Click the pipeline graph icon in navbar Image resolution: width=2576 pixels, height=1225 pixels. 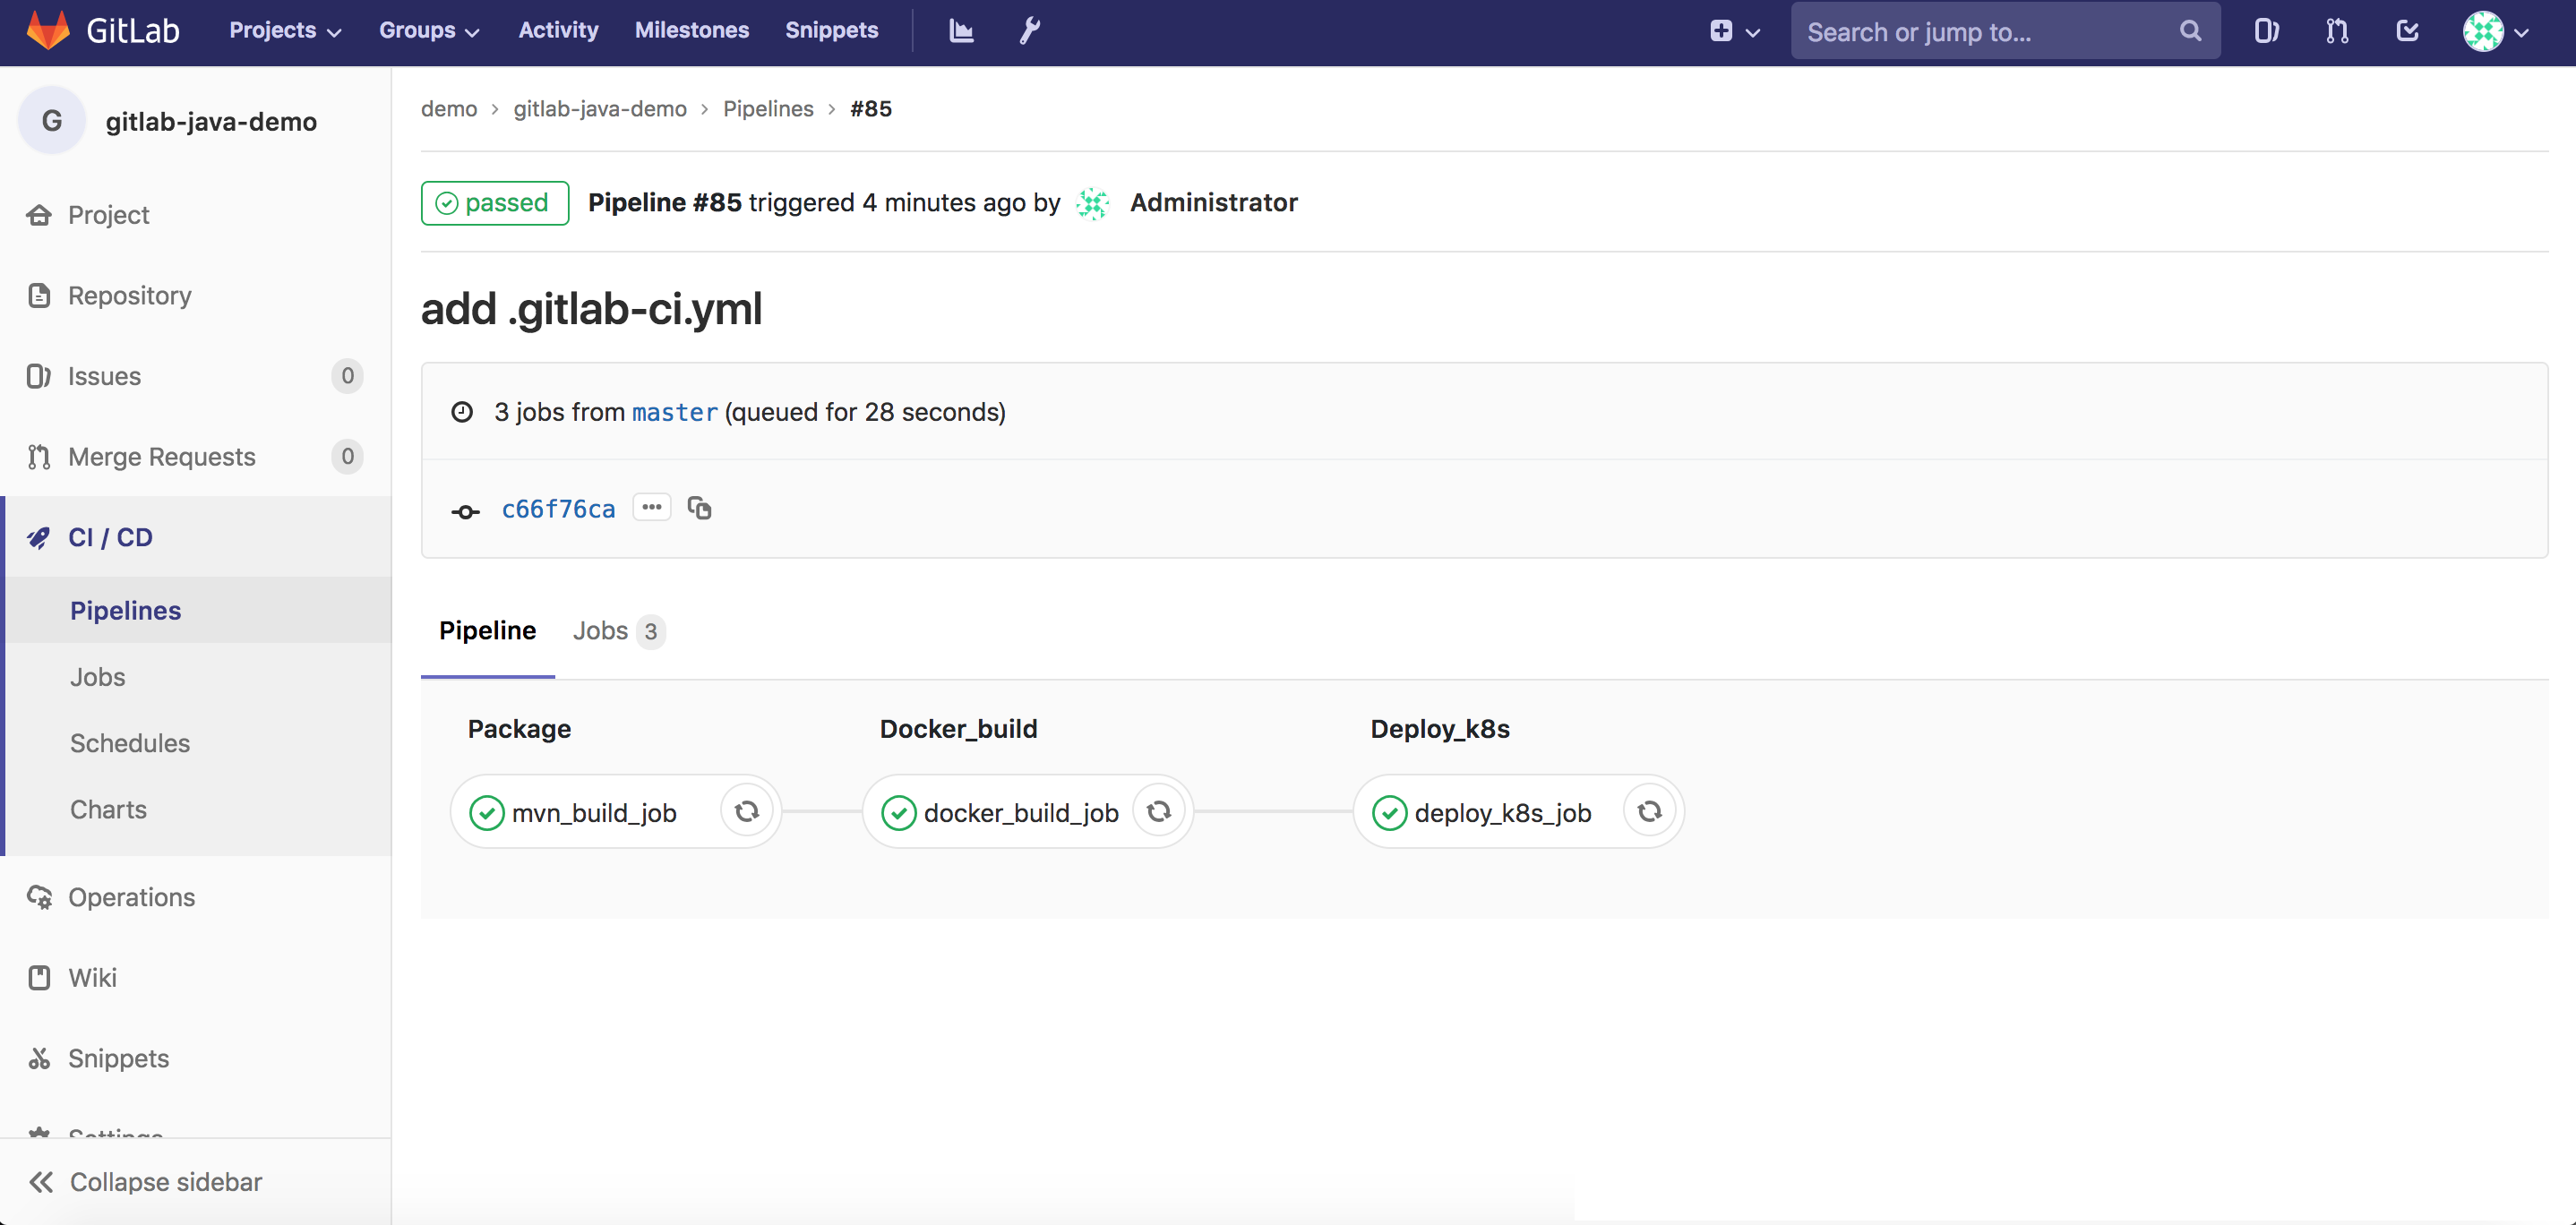coord(959,30)
